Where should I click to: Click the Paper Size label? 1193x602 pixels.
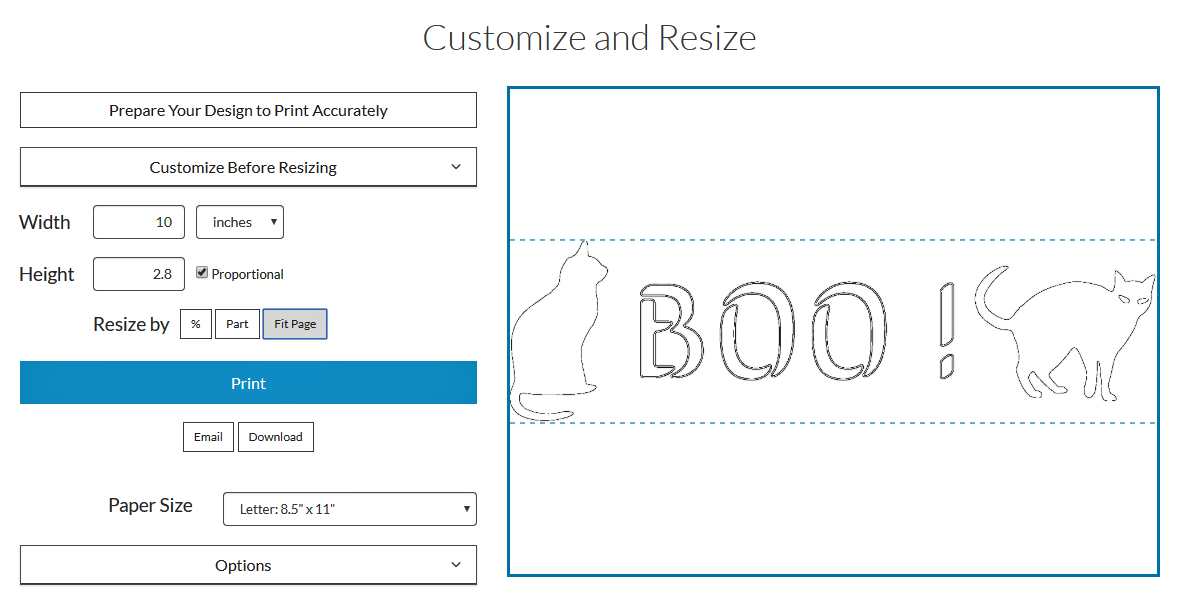[x=151, y=505]
